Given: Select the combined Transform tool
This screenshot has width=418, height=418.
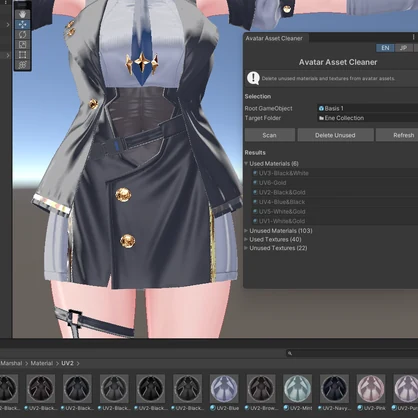Looking at the screenshot, I should coord(22,65).
